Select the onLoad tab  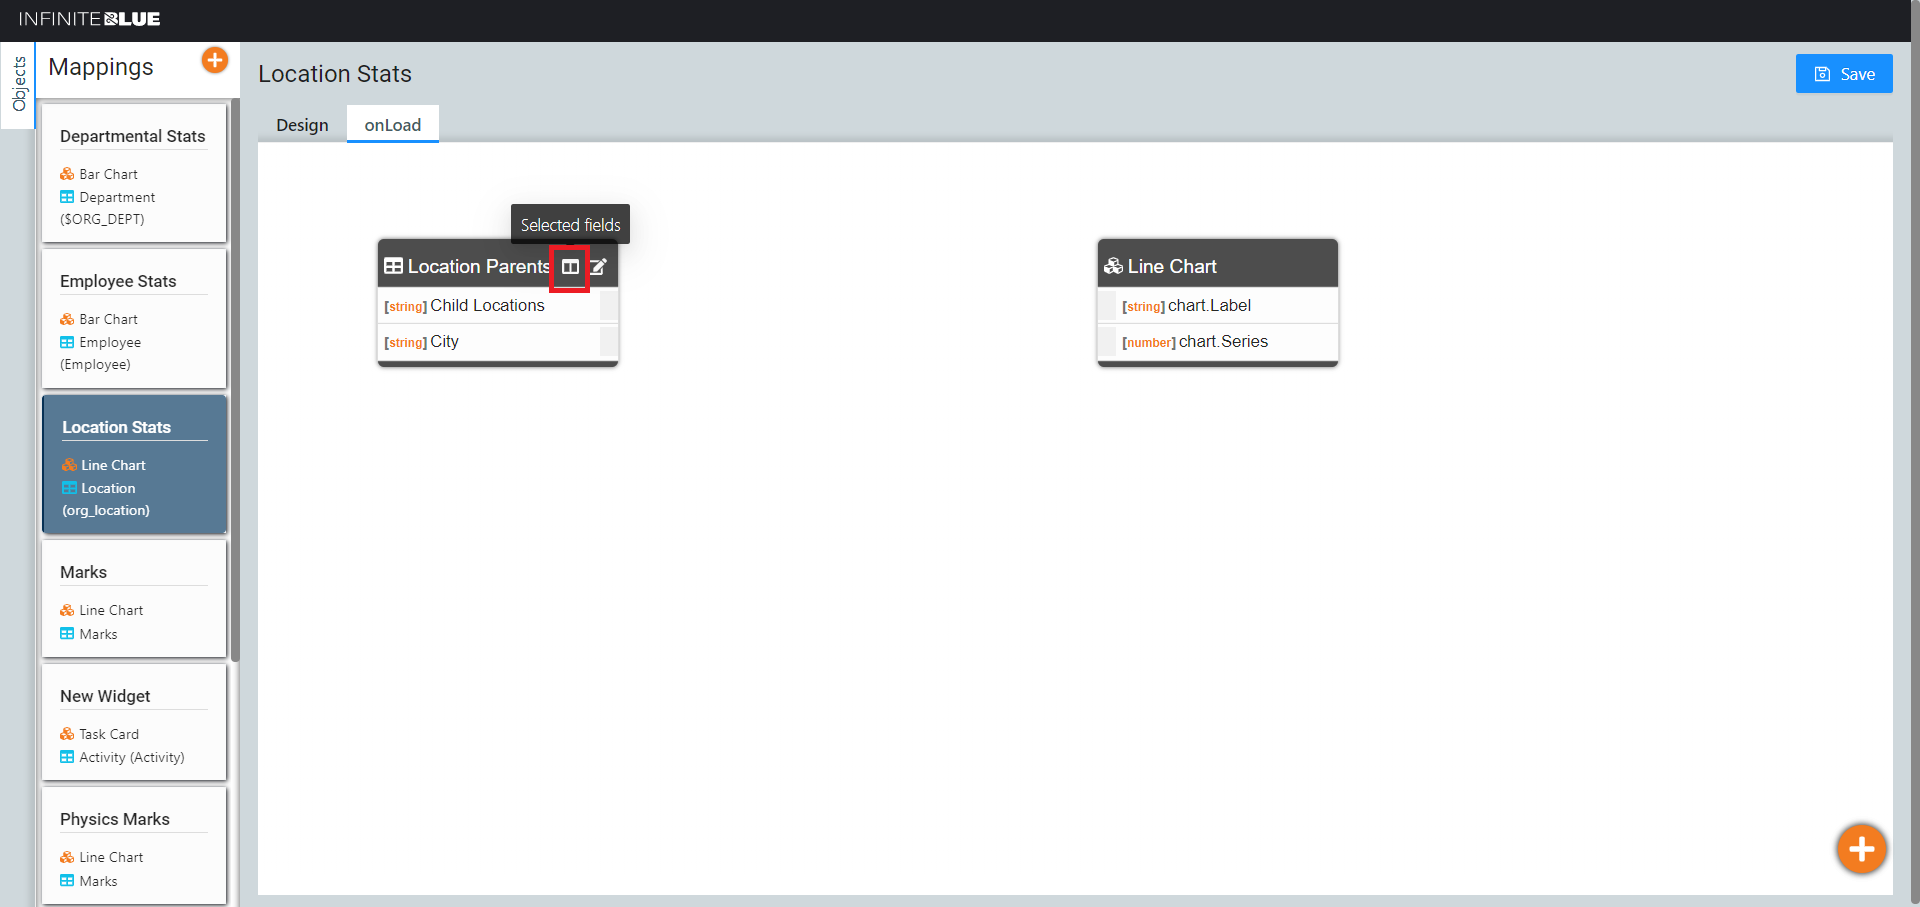click(393, 125)
